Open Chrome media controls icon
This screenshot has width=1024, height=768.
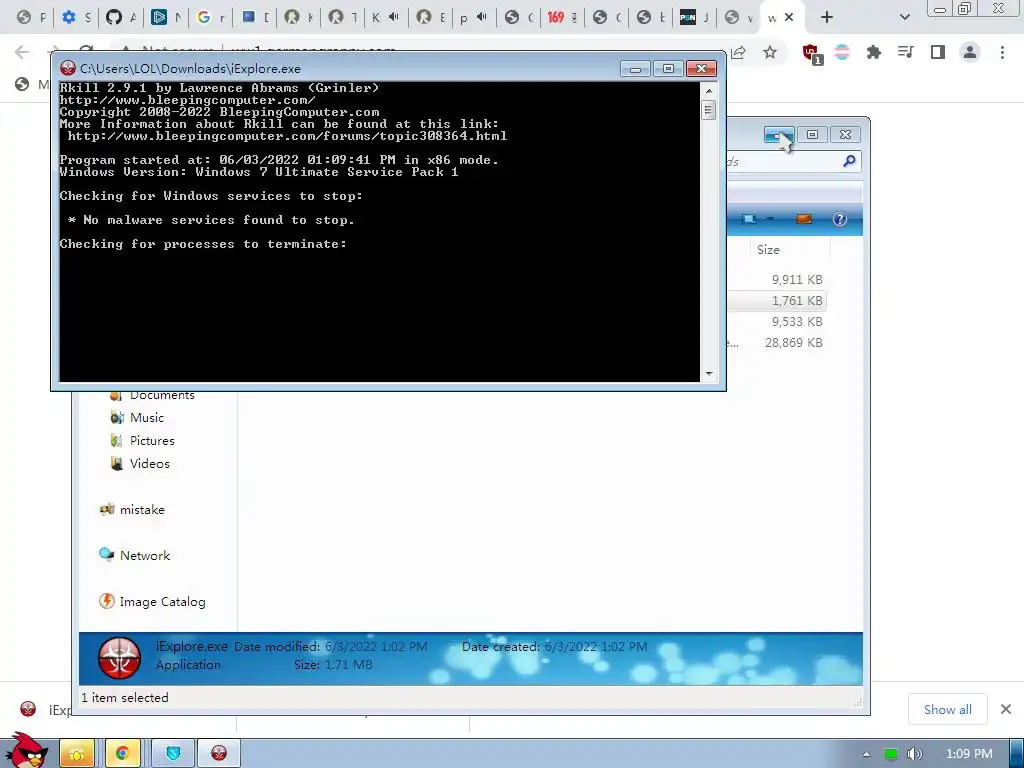[x=905, y=52]
